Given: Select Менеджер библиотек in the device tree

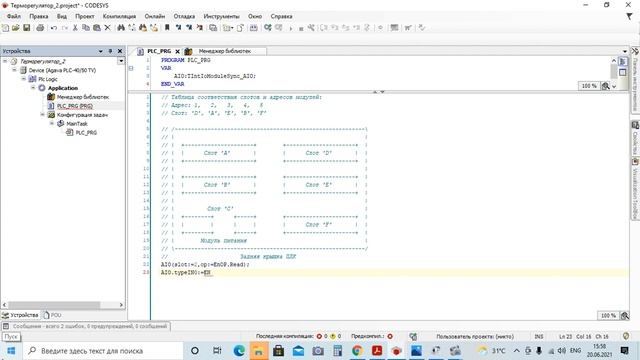Looking at the screenshot, I should [82, 97].
